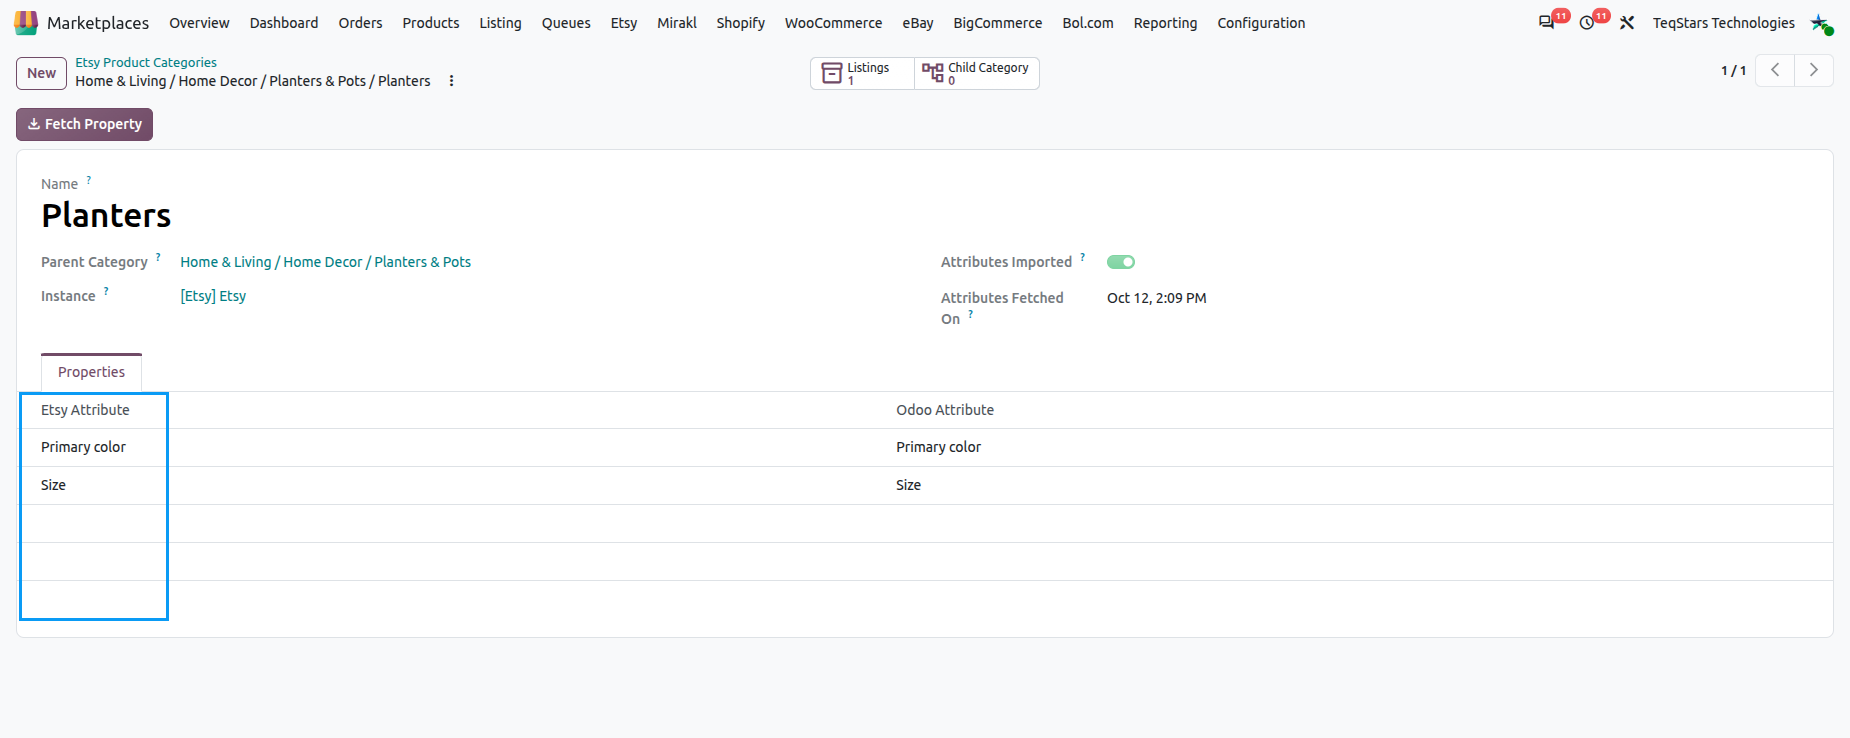1850x738 pixels.
Task: Open the Home & Living parent category link
Action: tap(325, 262)
